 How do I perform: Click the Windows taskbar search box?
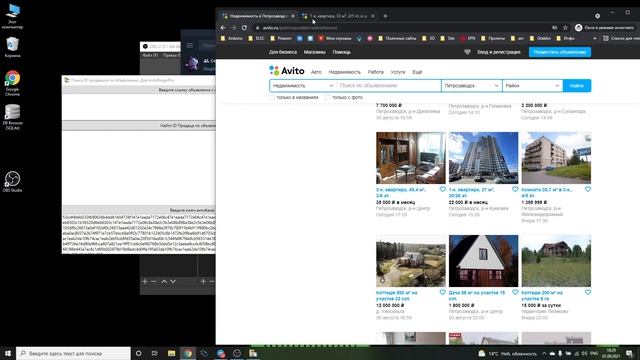[x=73, y=353]
